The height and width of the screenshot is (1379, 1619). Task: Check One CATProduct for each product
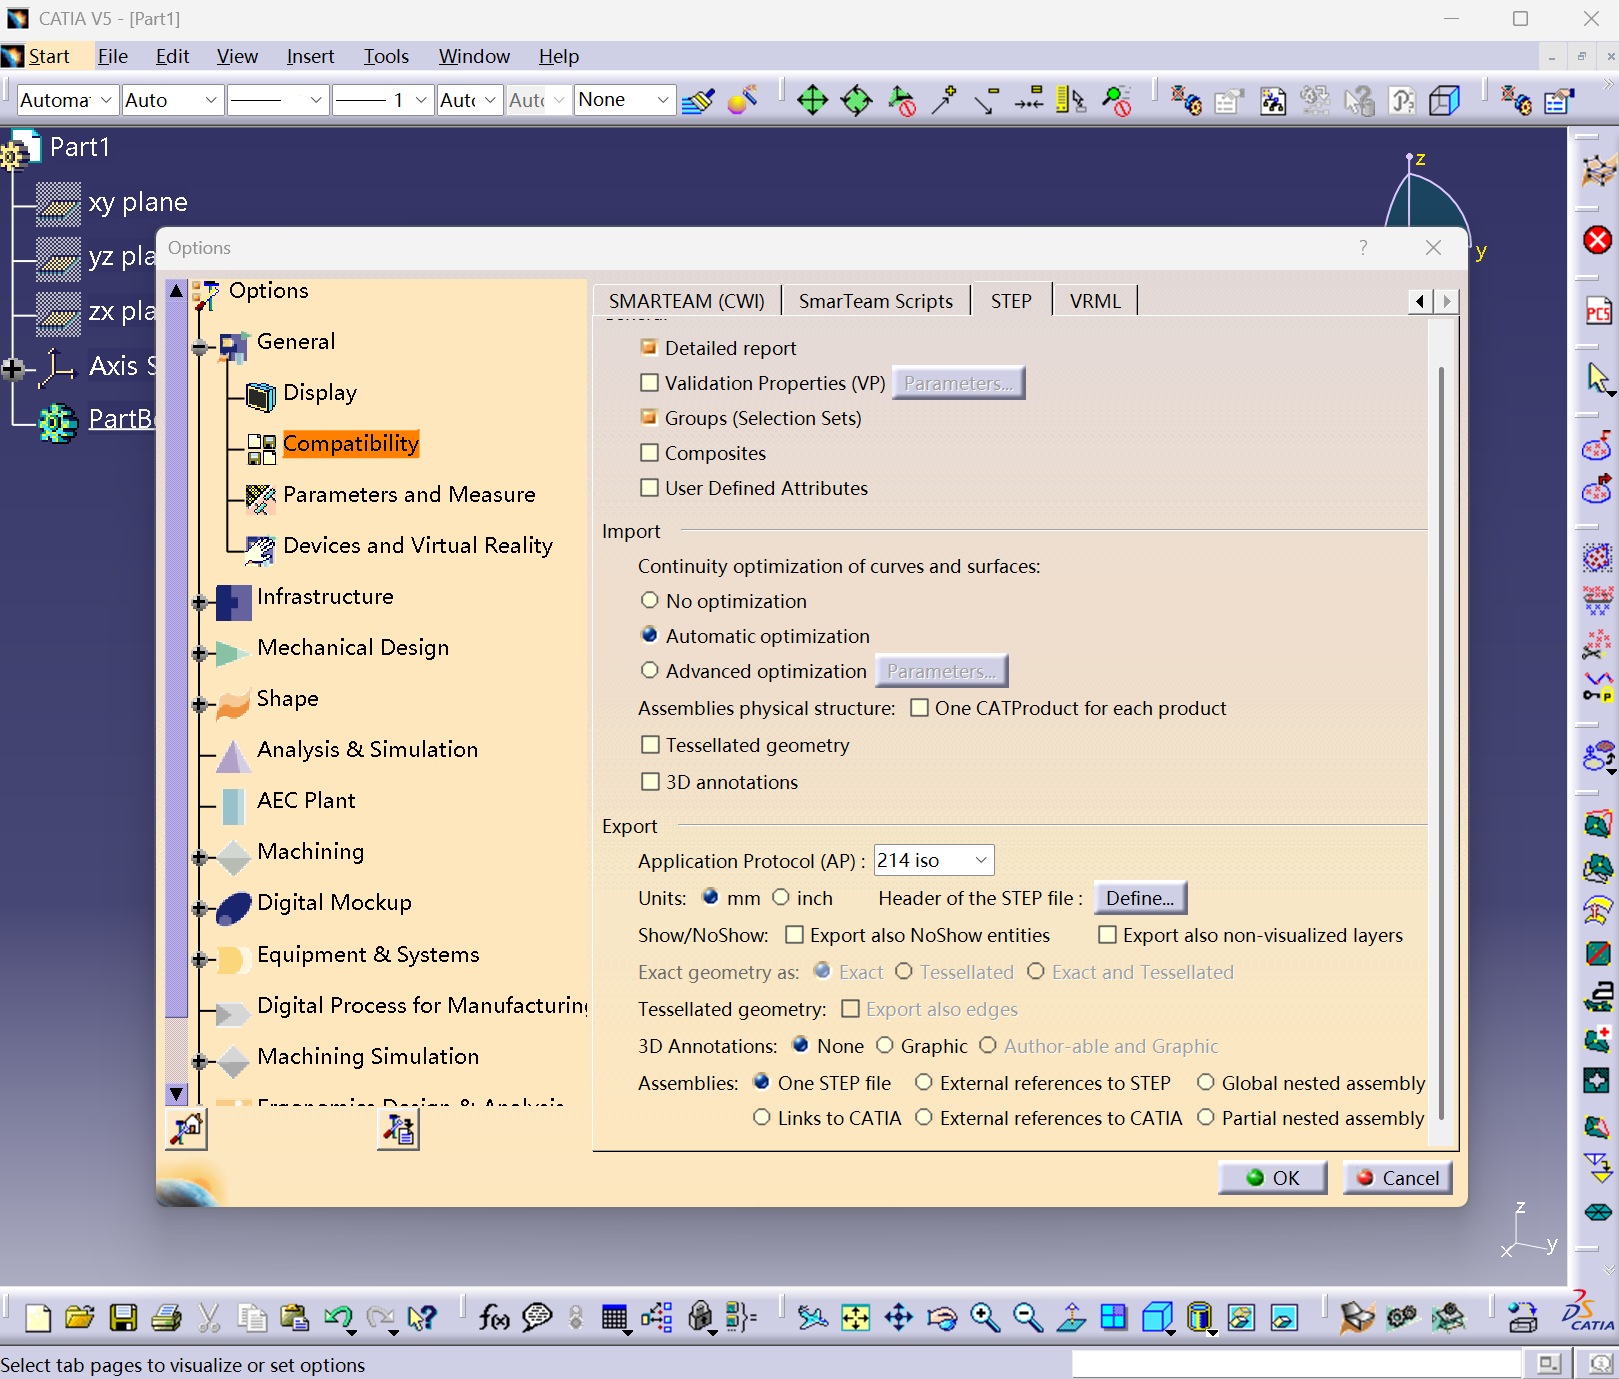coord(919,707)
